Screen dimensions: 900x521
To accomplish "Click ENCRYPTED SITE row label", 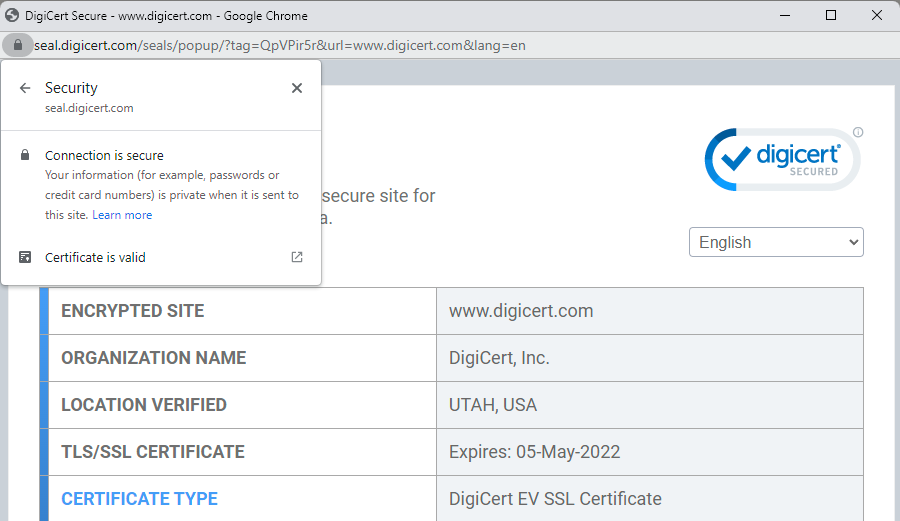I will [133, 310].
